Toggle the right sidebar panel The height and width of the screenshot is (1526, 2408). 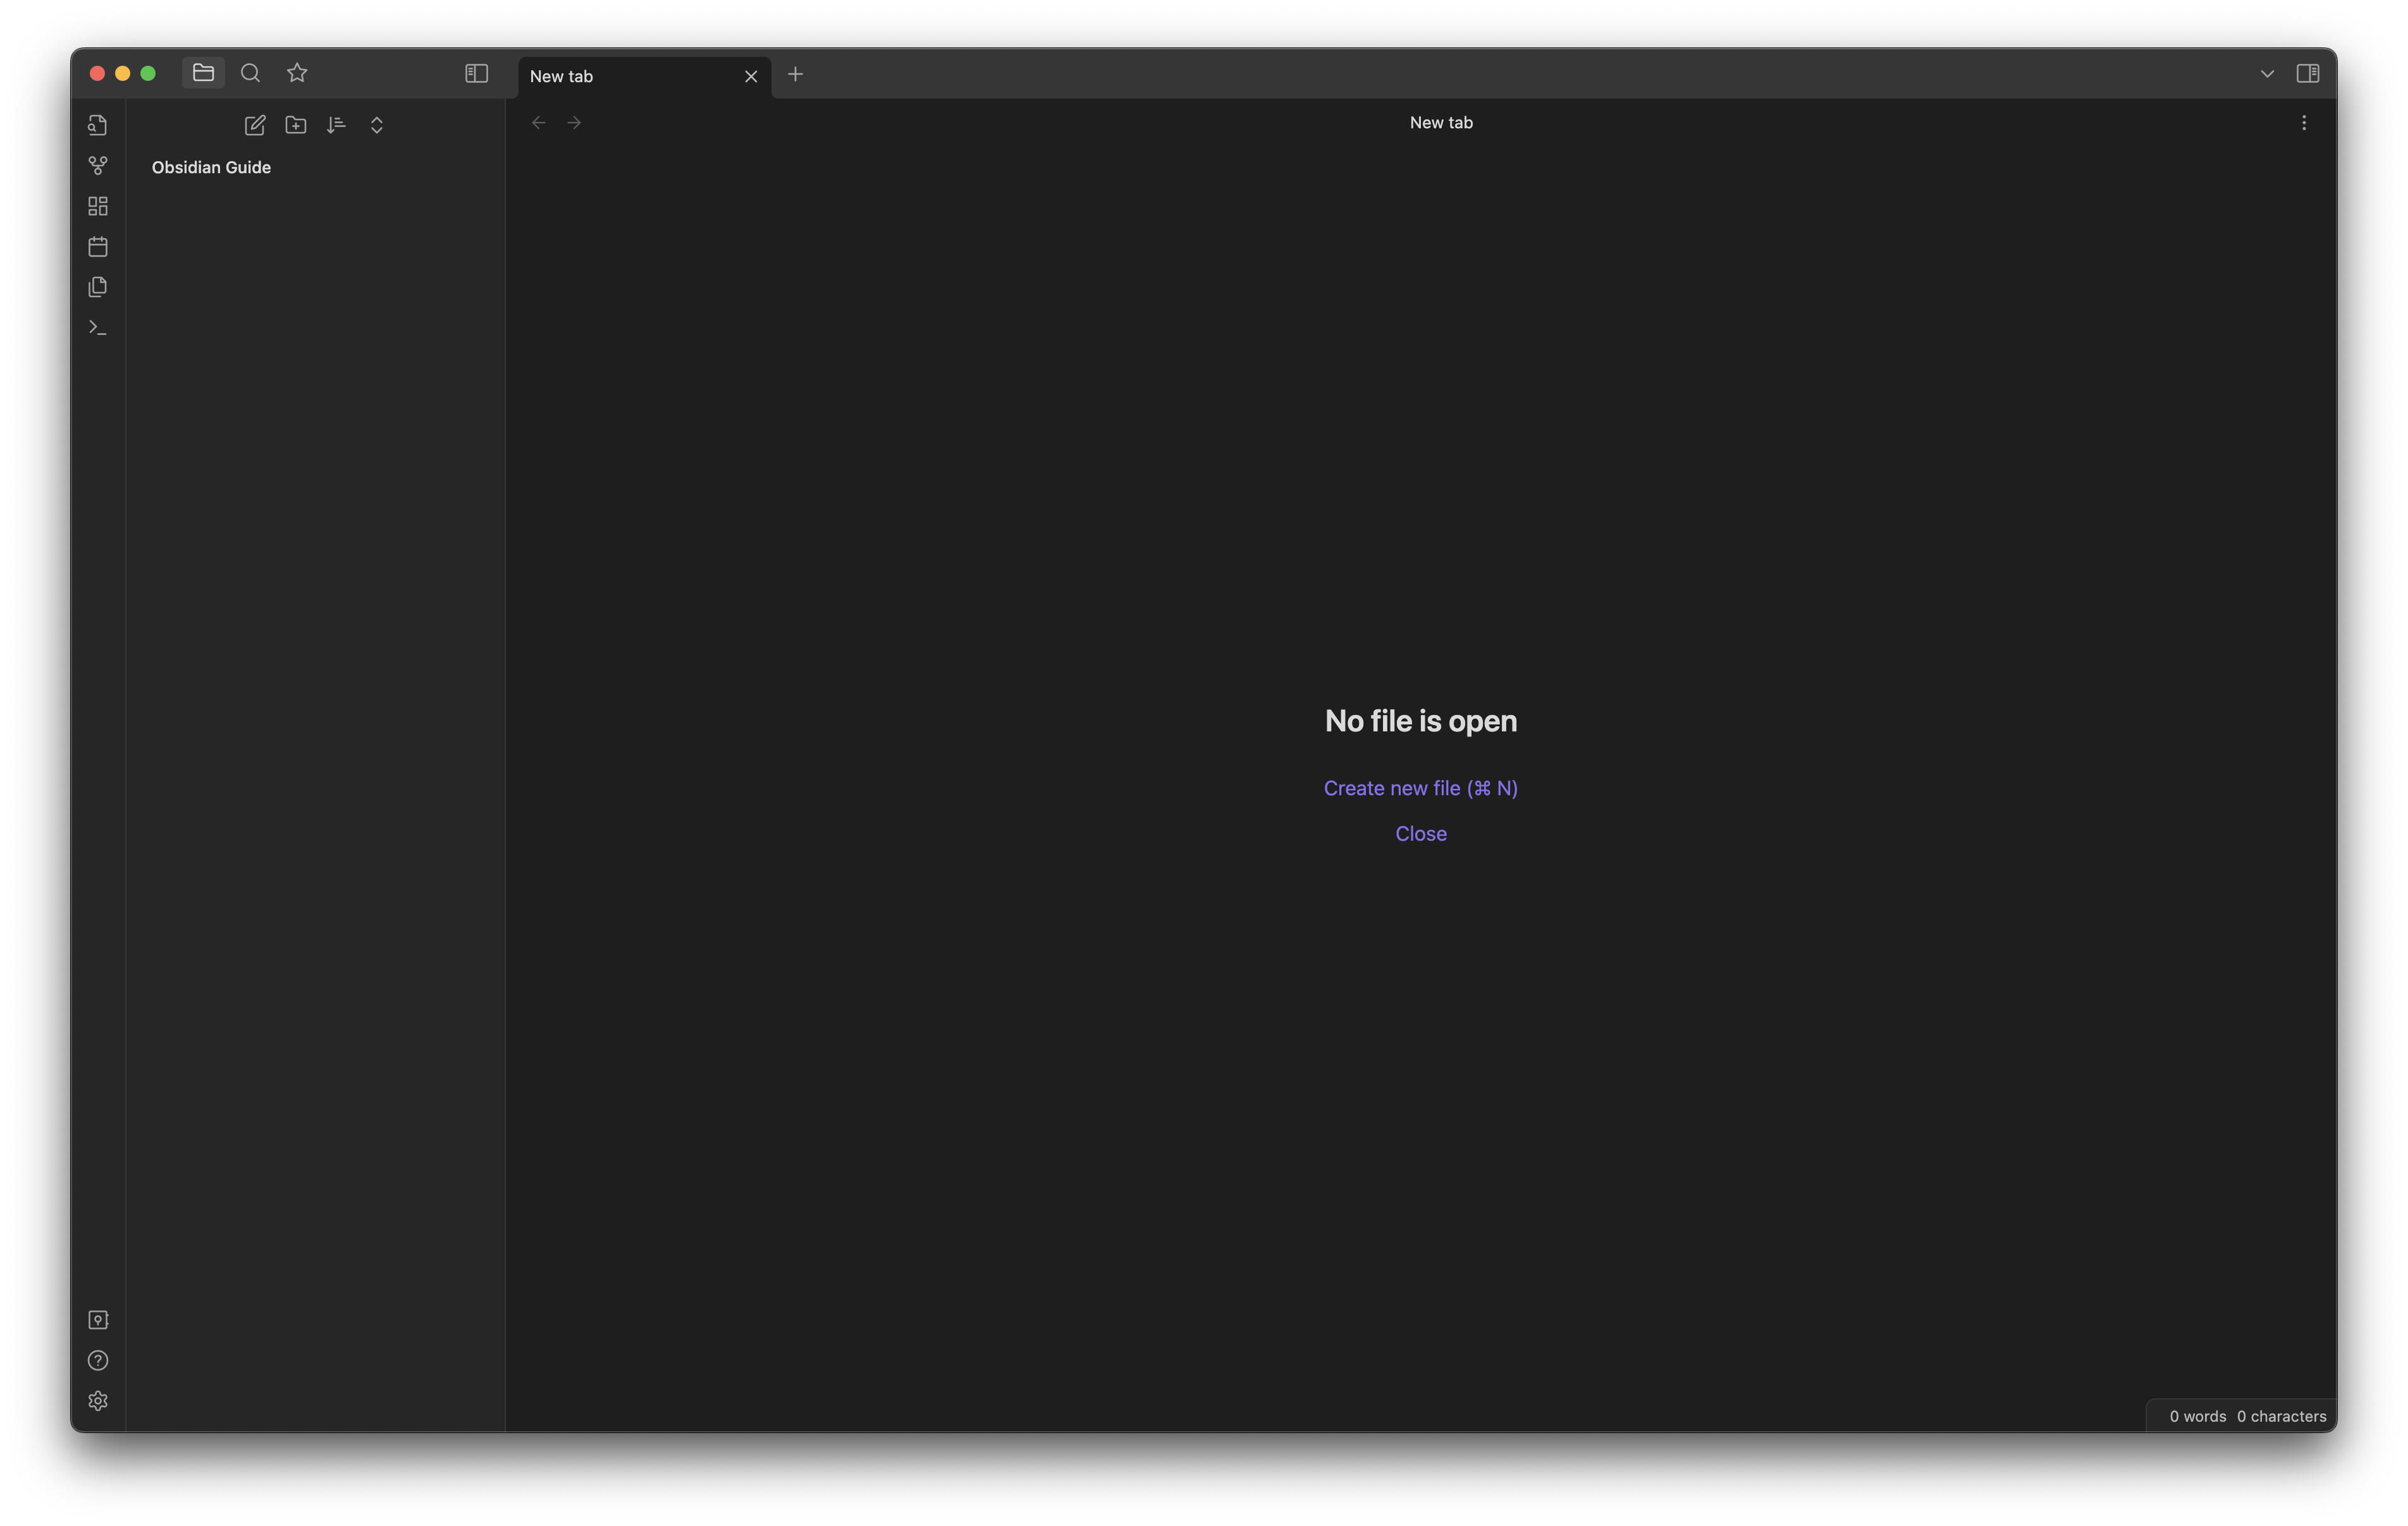tap(2308, 73)
